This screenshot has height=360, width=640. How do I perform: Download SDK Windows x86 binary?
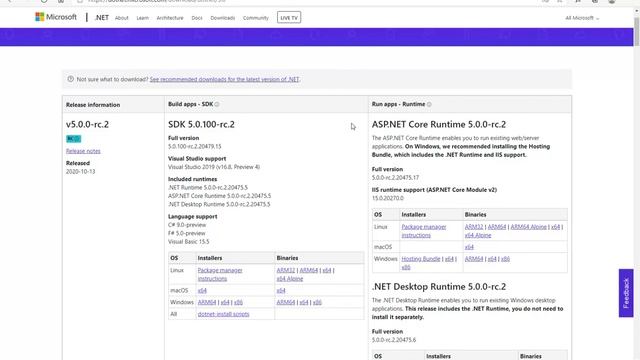[317, 302]
